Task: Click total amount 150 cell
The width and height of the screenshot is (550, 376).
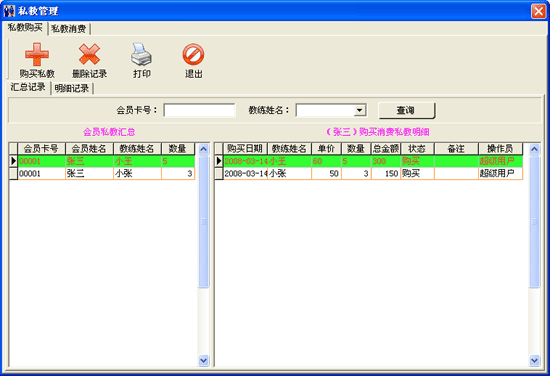Action: pyautogui.click(x=386, y=174)
